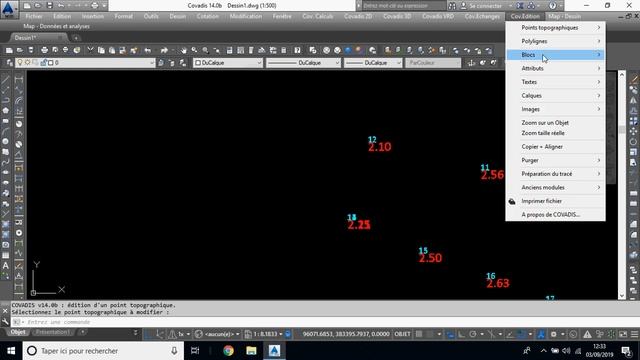Select Textes in the Cov.Edition menu
The width and height of the screenshot is (640, 360).
(x=556, y=82)
